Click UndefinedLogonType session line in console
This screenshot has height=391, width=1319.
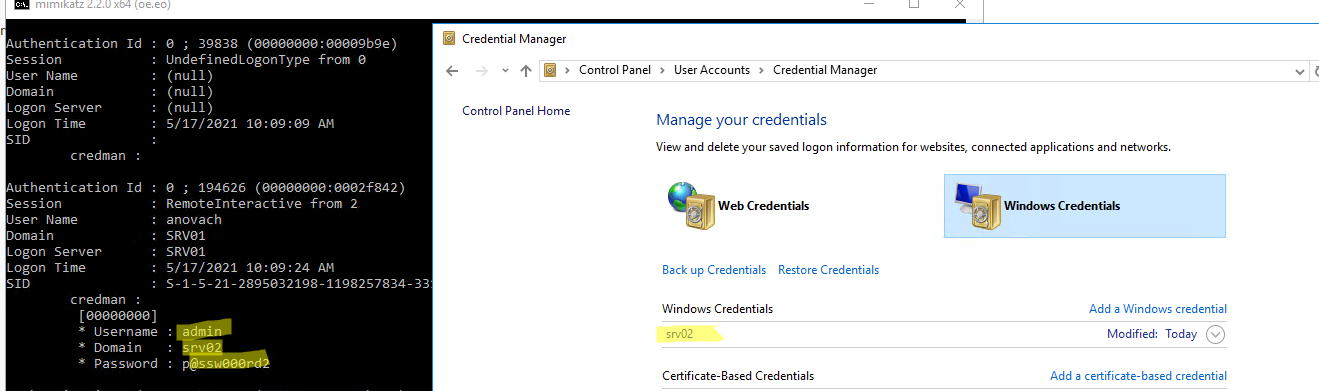(x=186, y=60)
